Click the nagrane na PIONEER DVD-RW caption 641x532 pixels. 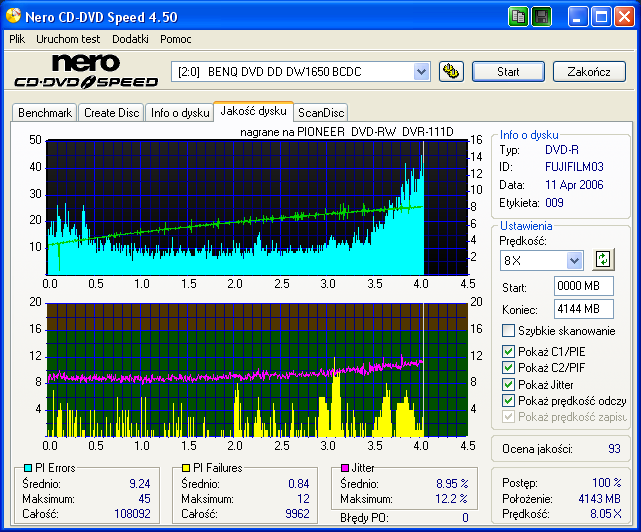347,132
